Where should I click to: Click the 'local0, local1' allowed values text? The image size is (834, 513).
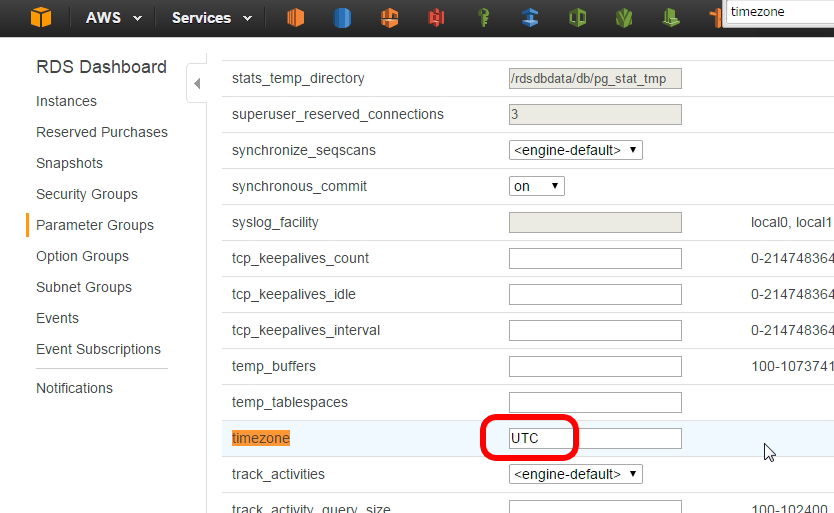[791, 222]
